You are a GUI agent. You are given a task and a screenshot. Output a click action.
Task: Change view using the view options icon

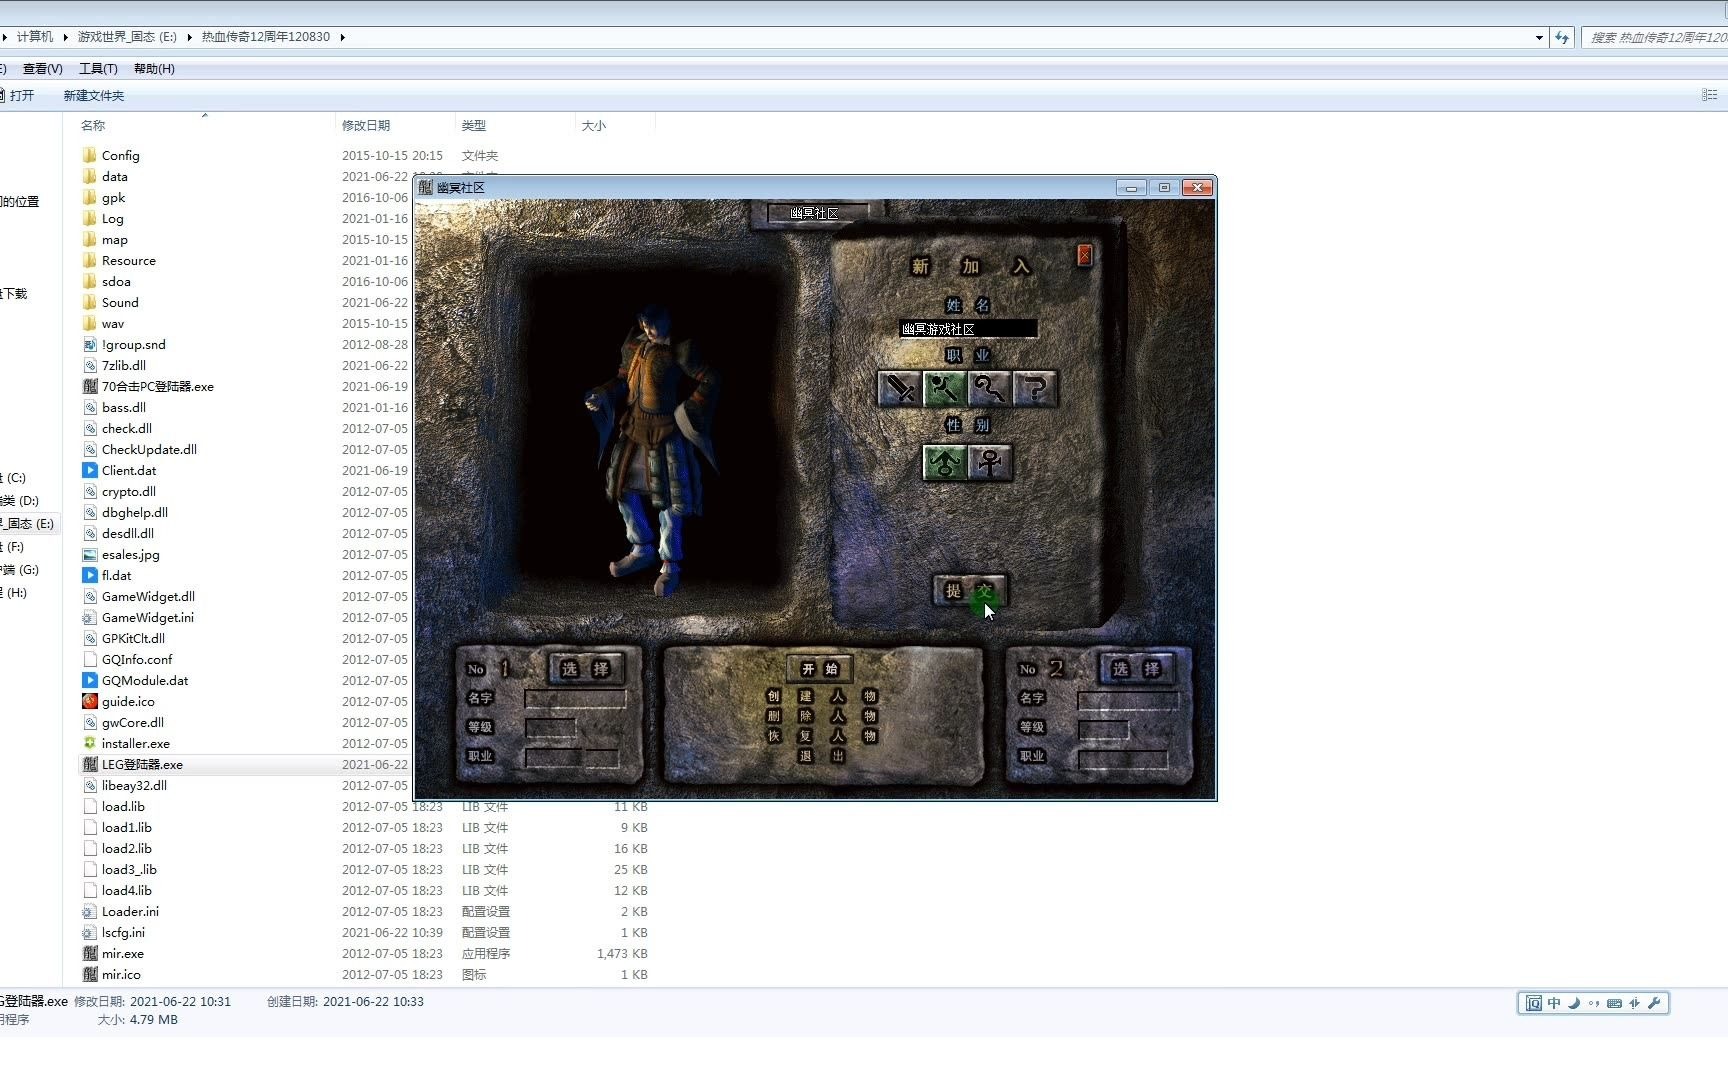tap(1709, 95)
